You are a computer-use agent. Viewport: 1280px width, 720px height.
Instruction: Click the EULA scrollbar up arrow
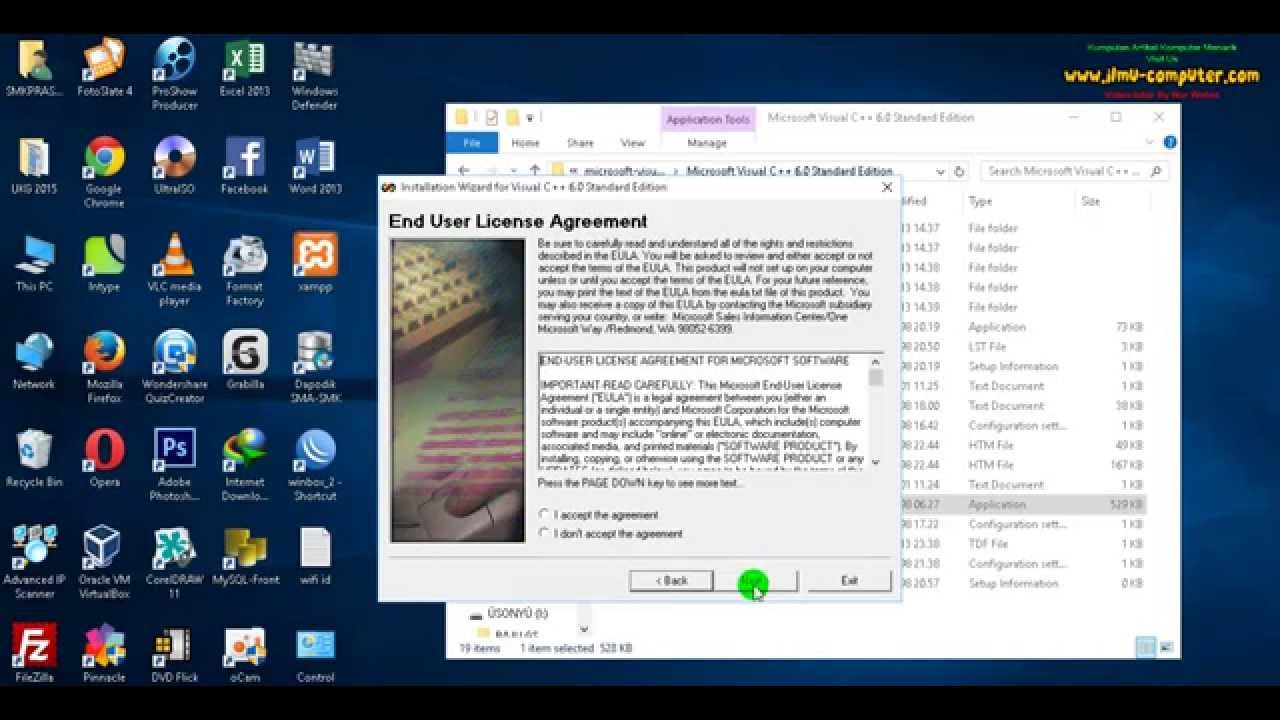pos(876,362)
